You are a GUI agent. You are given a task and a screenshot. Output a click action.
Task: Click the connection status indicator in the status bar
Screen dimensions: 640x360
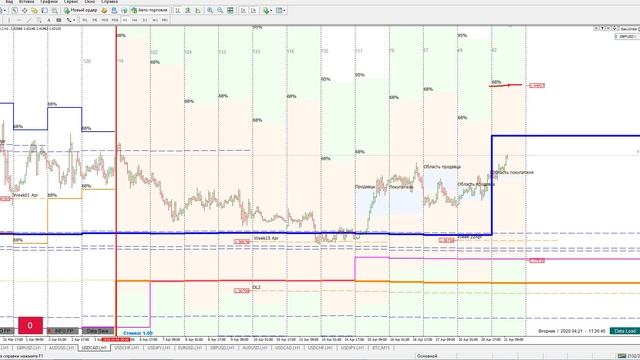(628, 356)
